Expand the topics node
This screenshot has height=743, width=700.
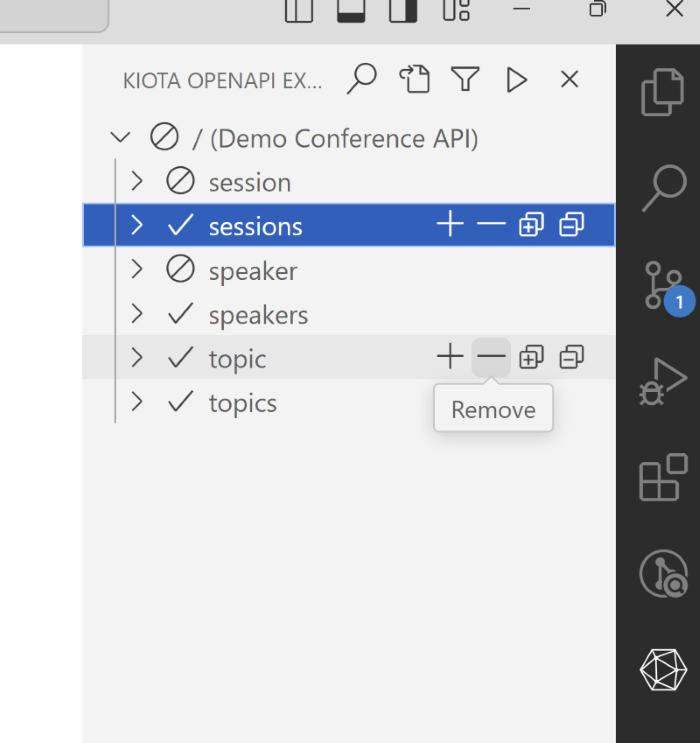pyautogui.click(x=137, y=401)
